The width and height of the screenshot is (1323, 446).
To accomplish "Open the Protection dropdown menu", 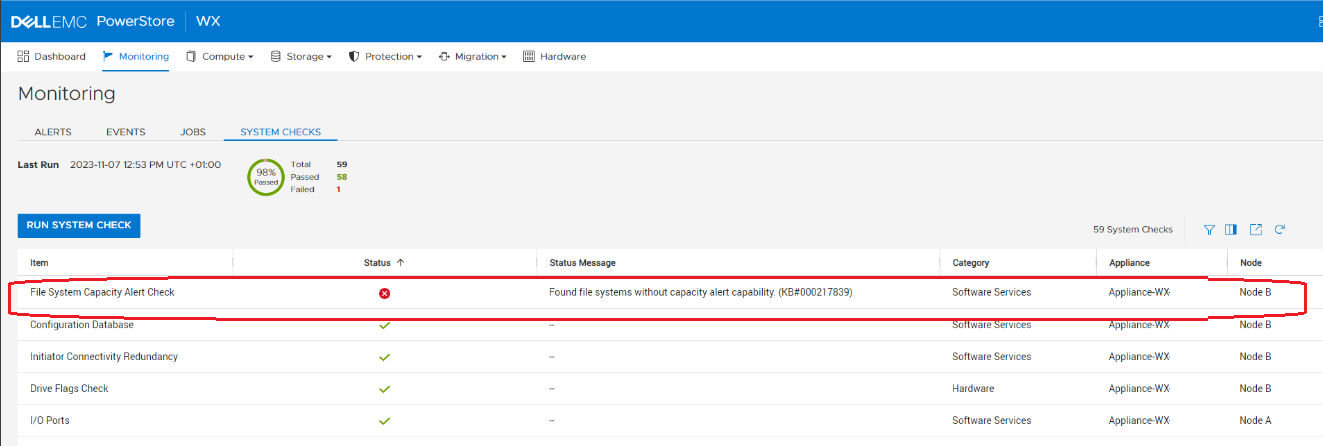I will 385,57.
